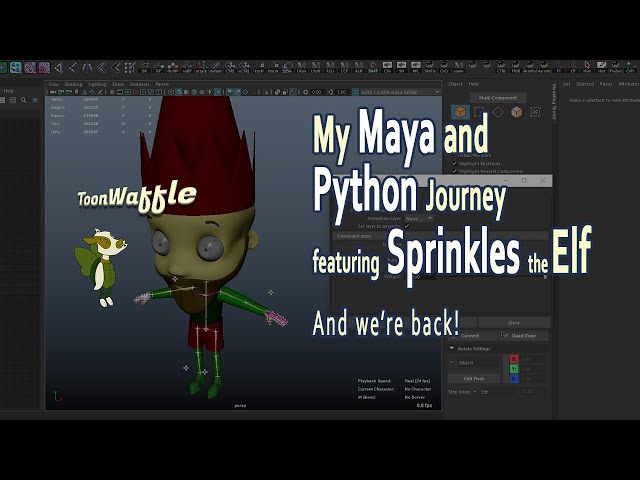Open the viewport Show menu
The image size is (640, 480).
click(x=118, y=84)
